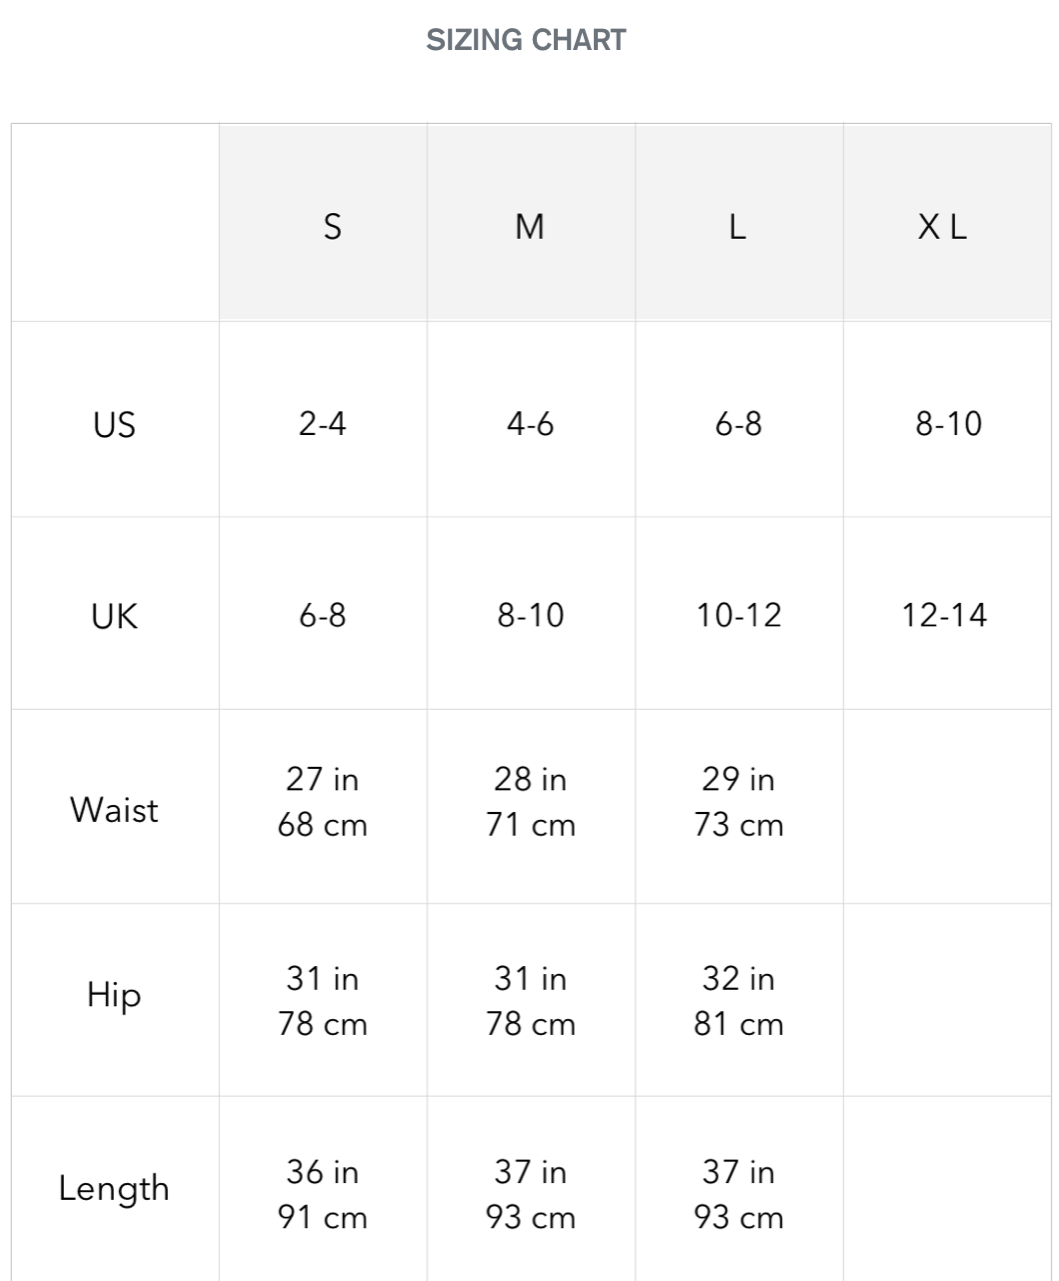Click the Waist row label

114,809
